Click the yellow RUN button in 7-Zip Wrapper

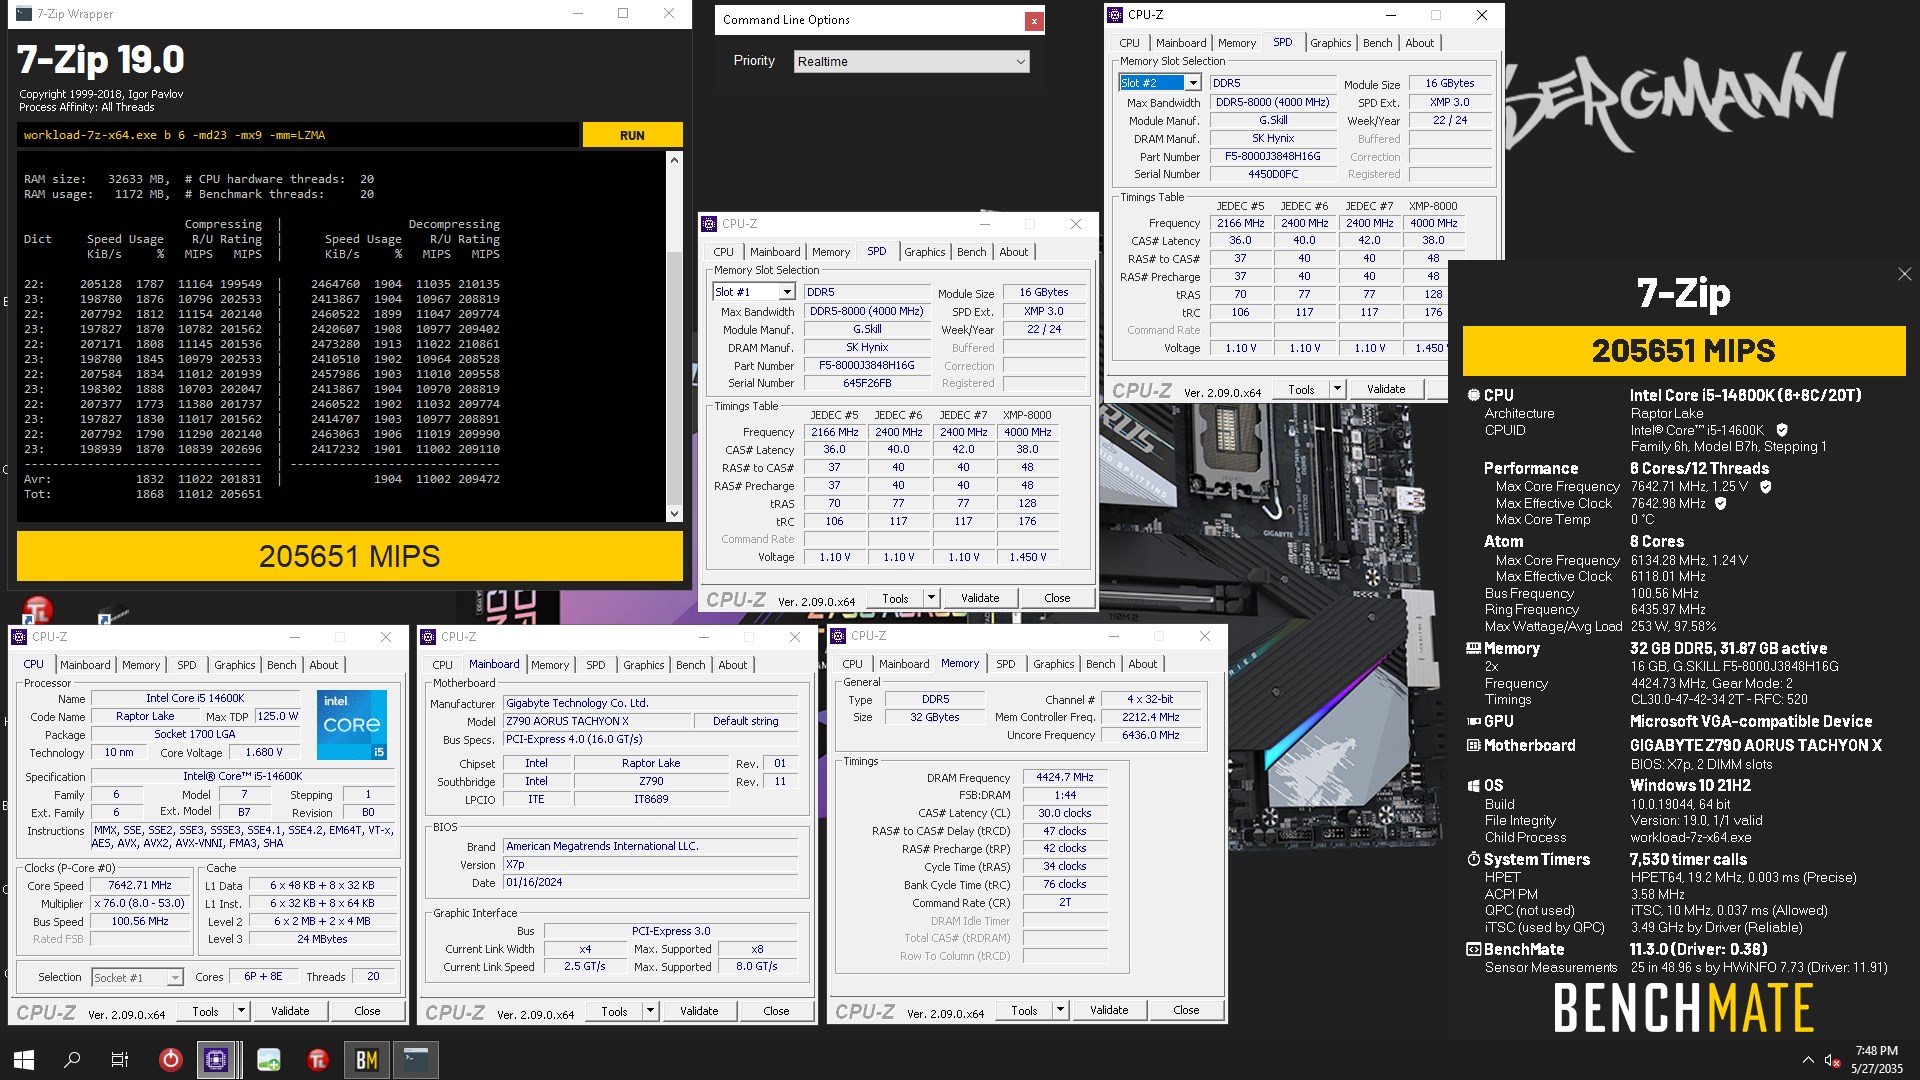[x=632, y=135]
